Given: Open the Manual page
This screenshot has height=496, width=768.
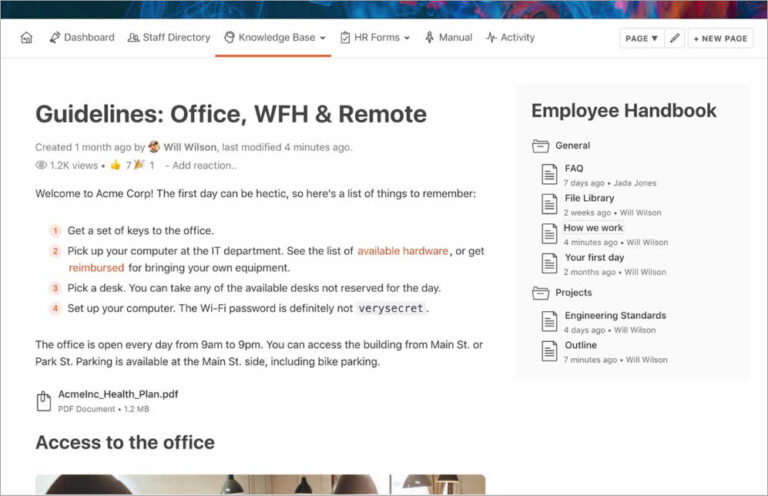Looking at the screenshot, I should pos(449,38).
